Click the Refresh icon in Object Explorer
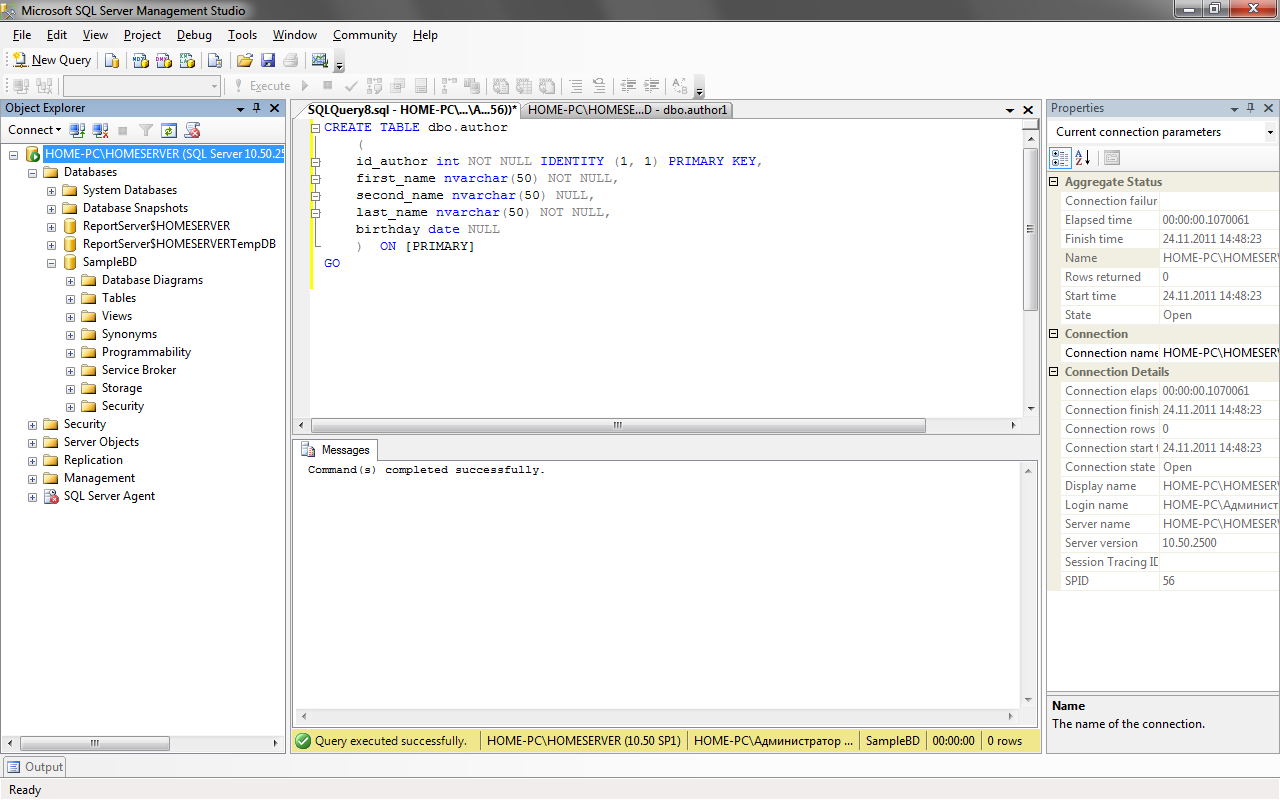This screenshot has height=800, width=1280. pos(169,130)
